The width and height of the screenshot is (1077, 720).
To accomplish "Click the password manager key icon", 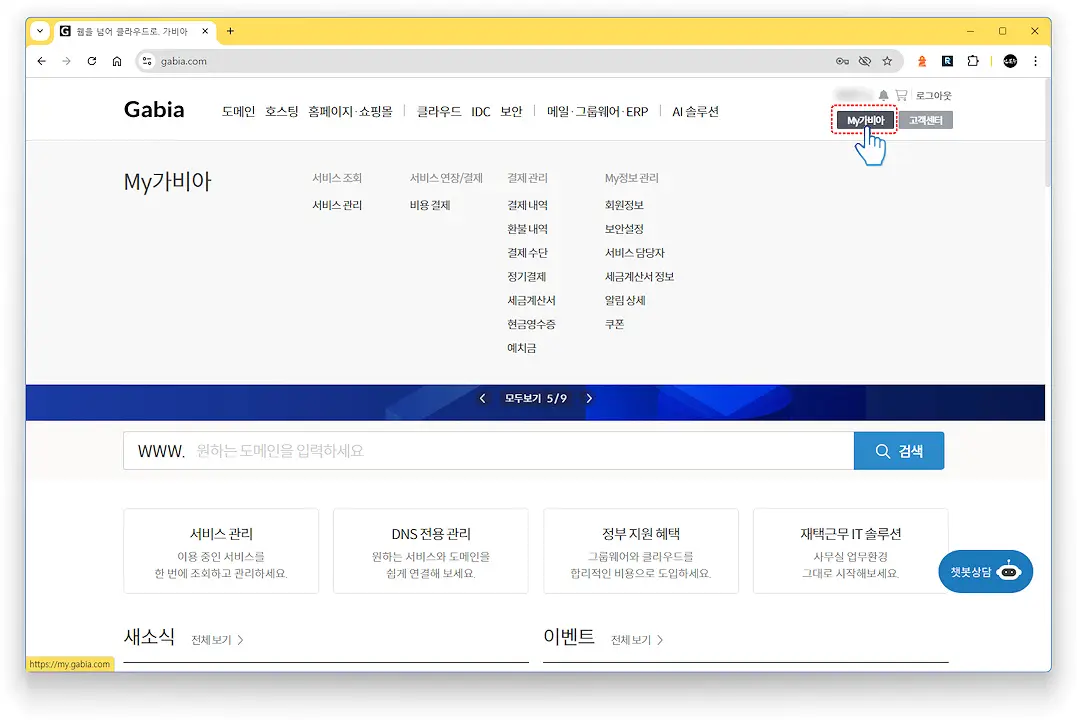I will click(x=844, y=61).
